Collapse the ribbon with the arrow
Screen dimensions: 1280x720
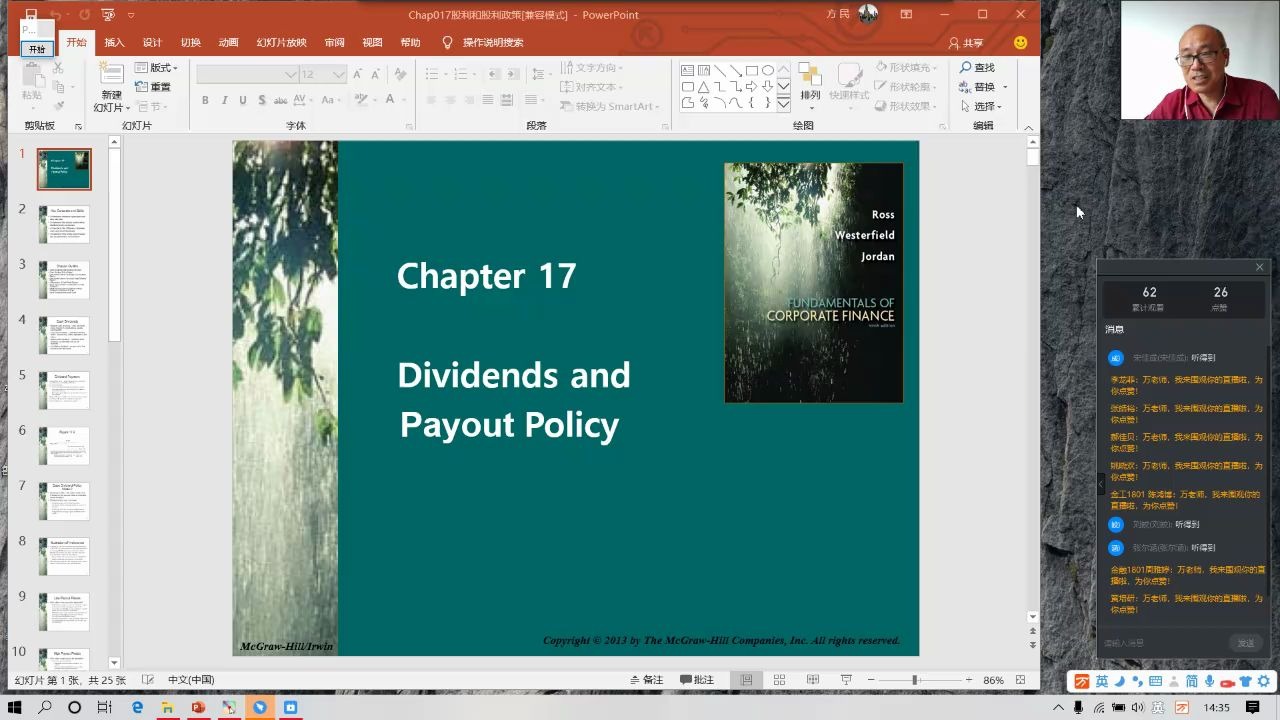coord(1028,127)
